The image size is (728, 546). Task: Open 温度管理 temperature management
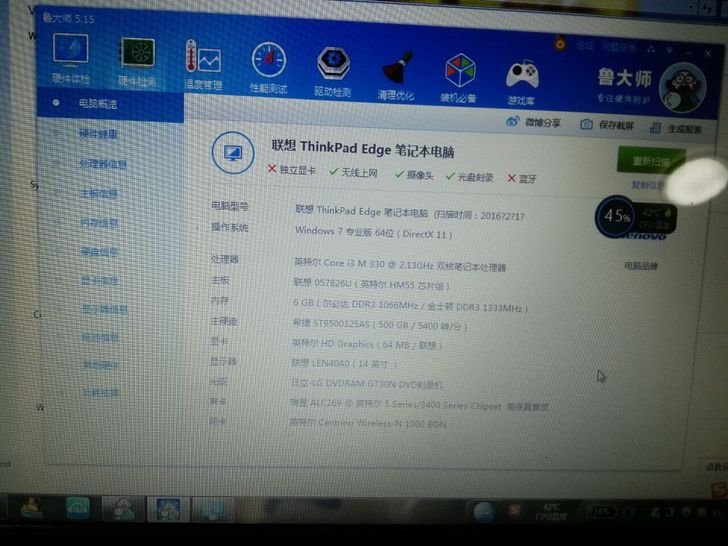click(x=203, y=65)
